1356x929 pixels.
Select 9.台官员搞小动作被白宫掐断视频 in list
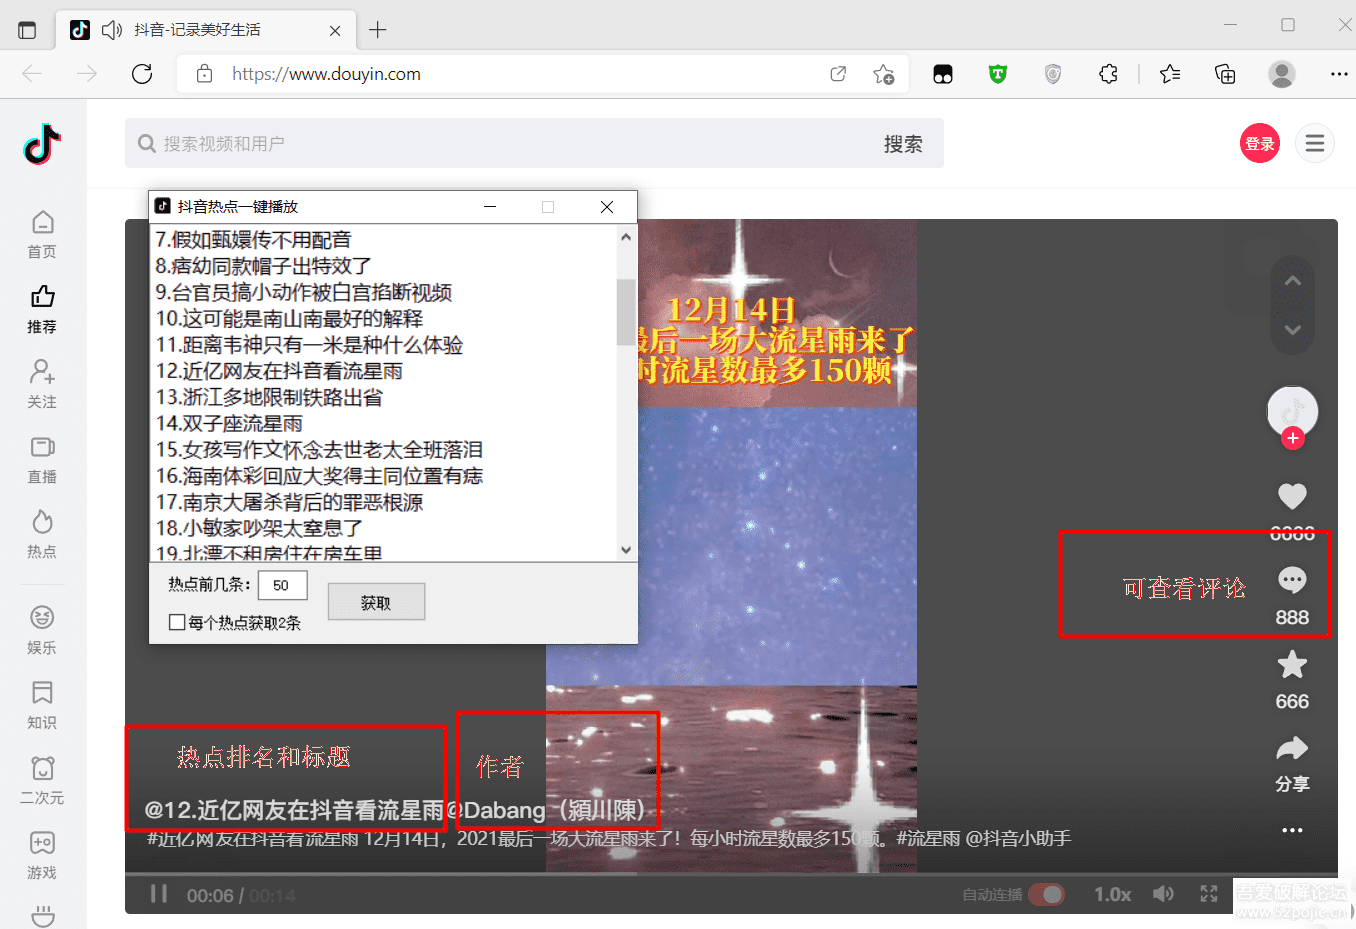tap(304, 293)
